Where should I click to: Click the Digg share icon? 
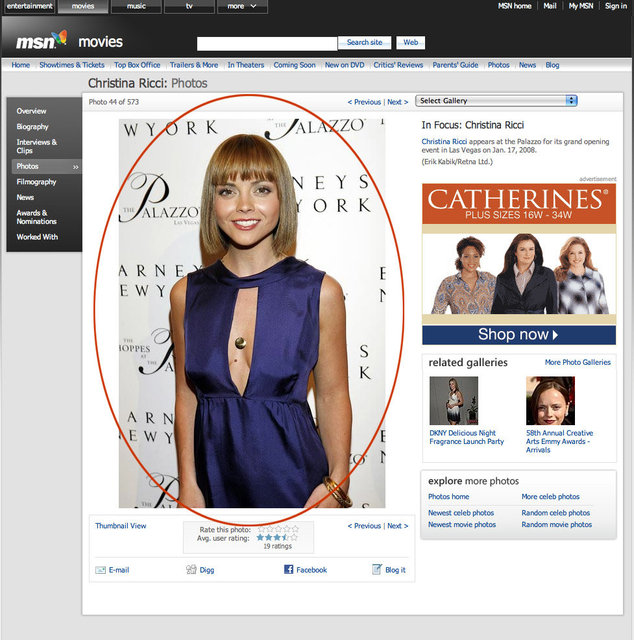[x=191, y=570]
